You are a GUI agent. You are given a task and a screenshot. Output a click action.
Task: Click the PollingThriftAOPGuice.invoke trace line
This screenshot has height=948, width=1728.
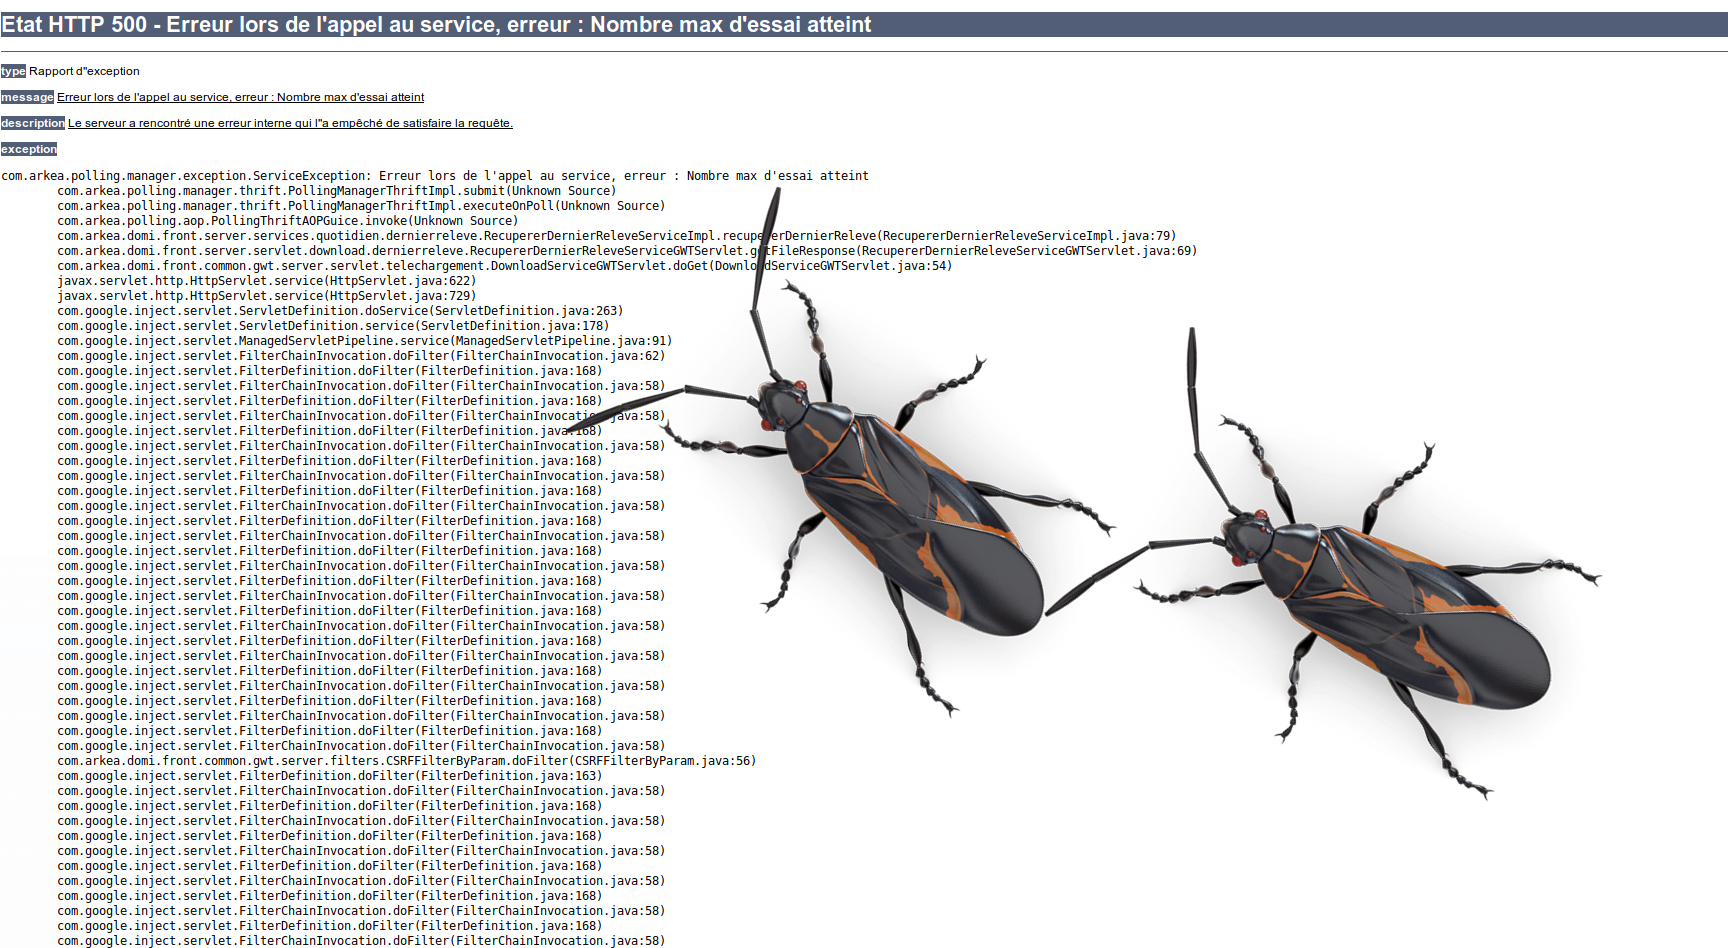pos(287,221)
